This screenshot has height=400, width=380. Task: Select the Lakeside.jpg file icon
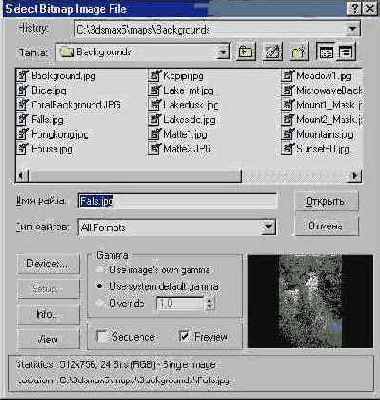[x=154, y=120]
